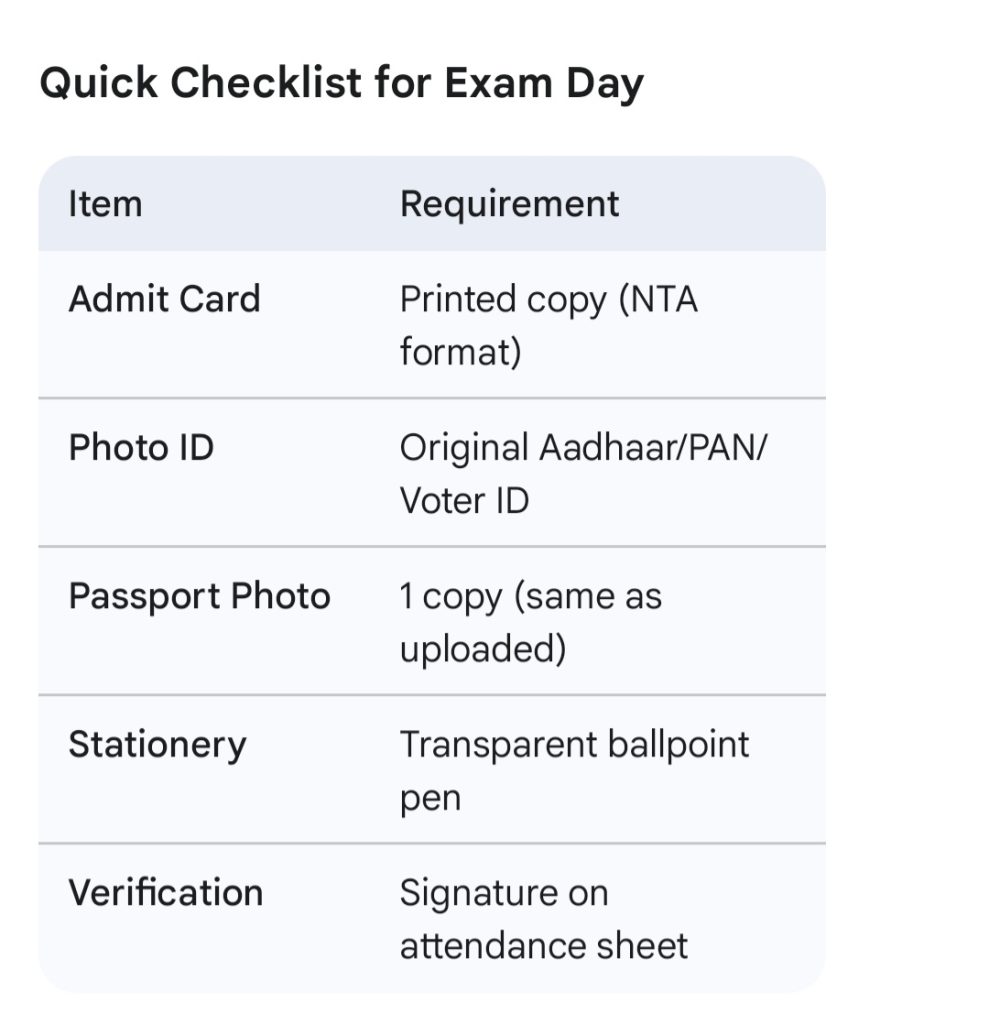Screen dimensions: 989x1024
Task: Click the Signature on requirement text
Action: (x=503, y=893)
